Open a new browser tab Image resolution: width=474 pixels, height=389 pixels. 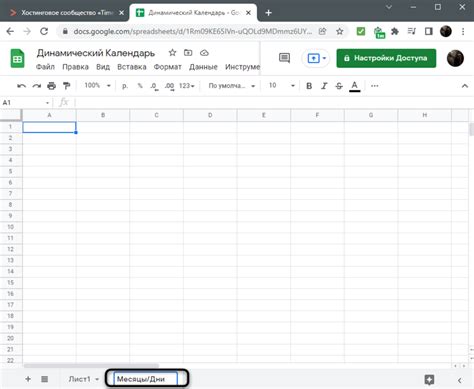[268, 13]
